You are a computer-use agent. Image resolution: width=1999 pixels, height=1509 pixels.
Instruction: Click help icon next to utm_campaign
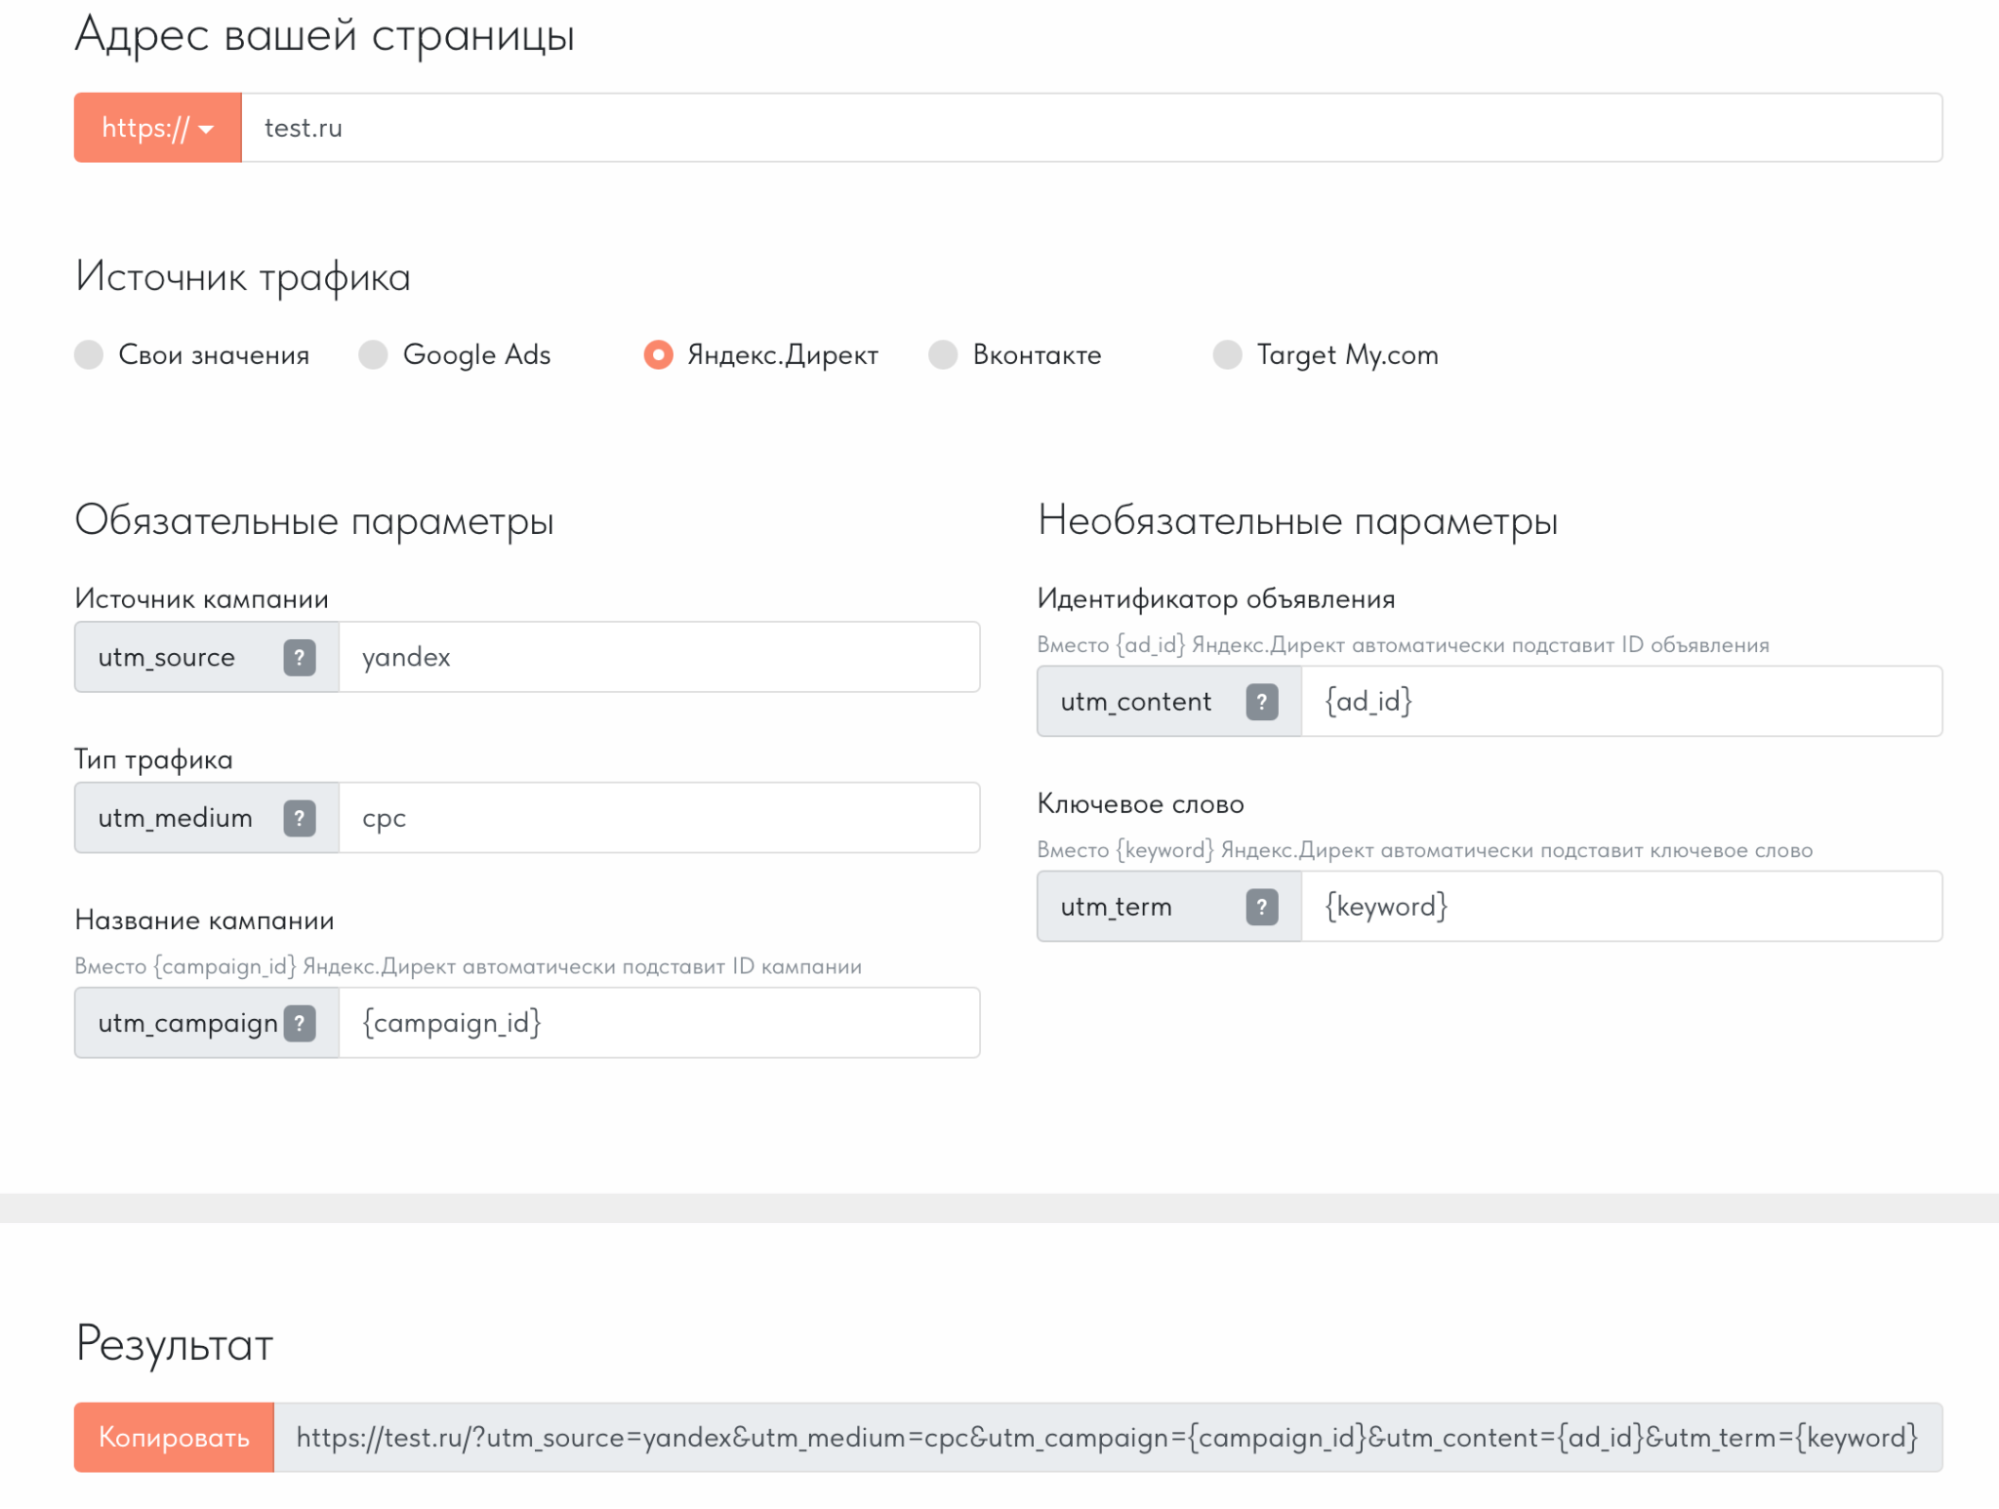click(299, 1023)
